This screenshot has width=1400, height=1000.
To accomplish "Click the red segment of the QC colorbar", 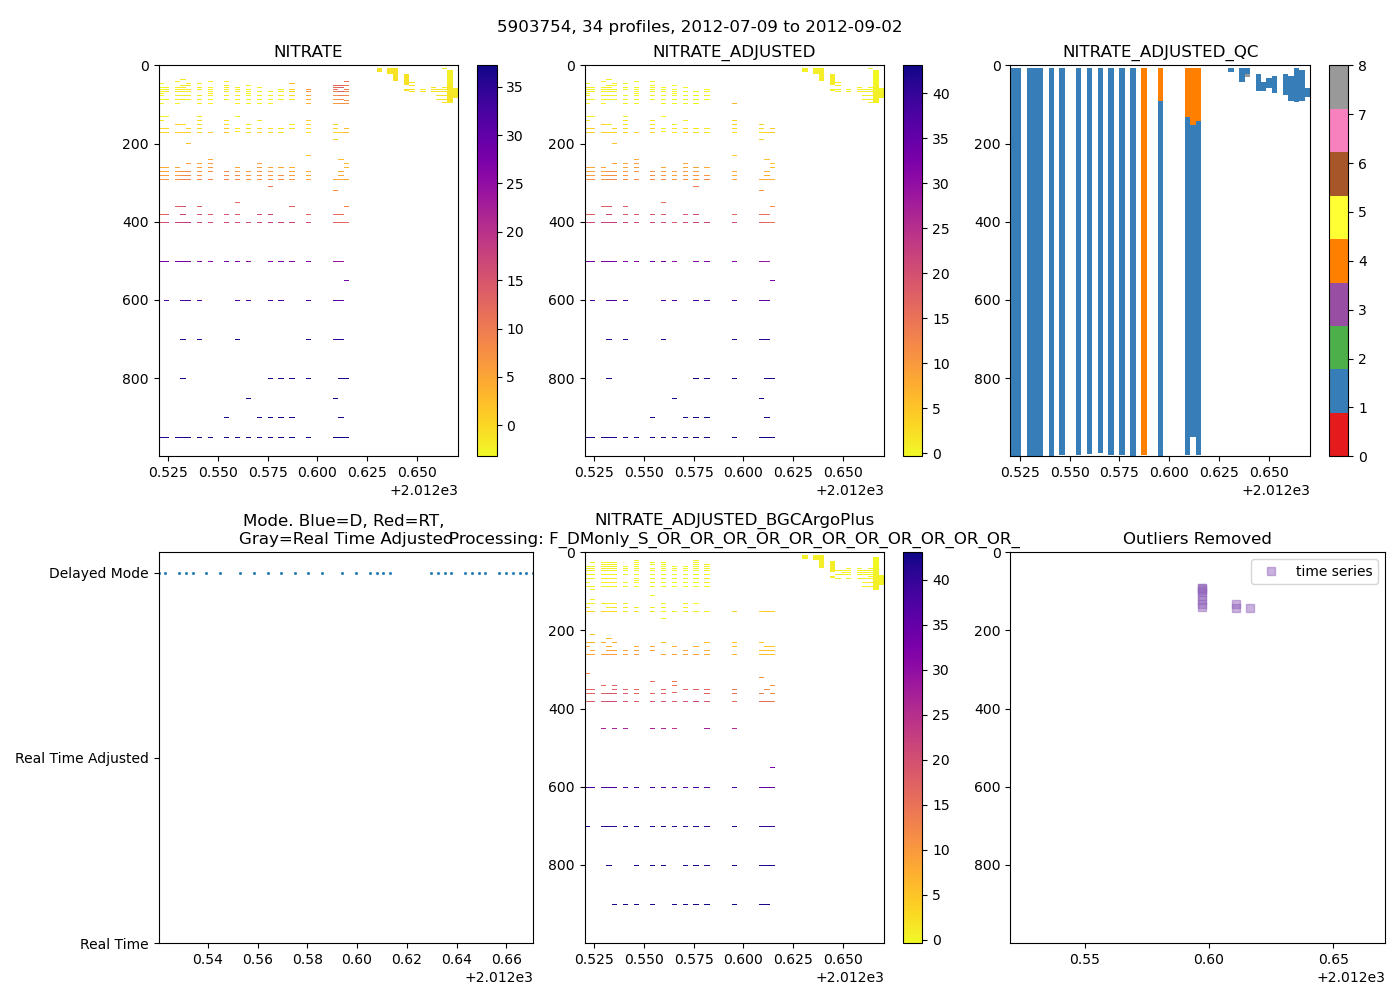I will tap(1338, 435).
